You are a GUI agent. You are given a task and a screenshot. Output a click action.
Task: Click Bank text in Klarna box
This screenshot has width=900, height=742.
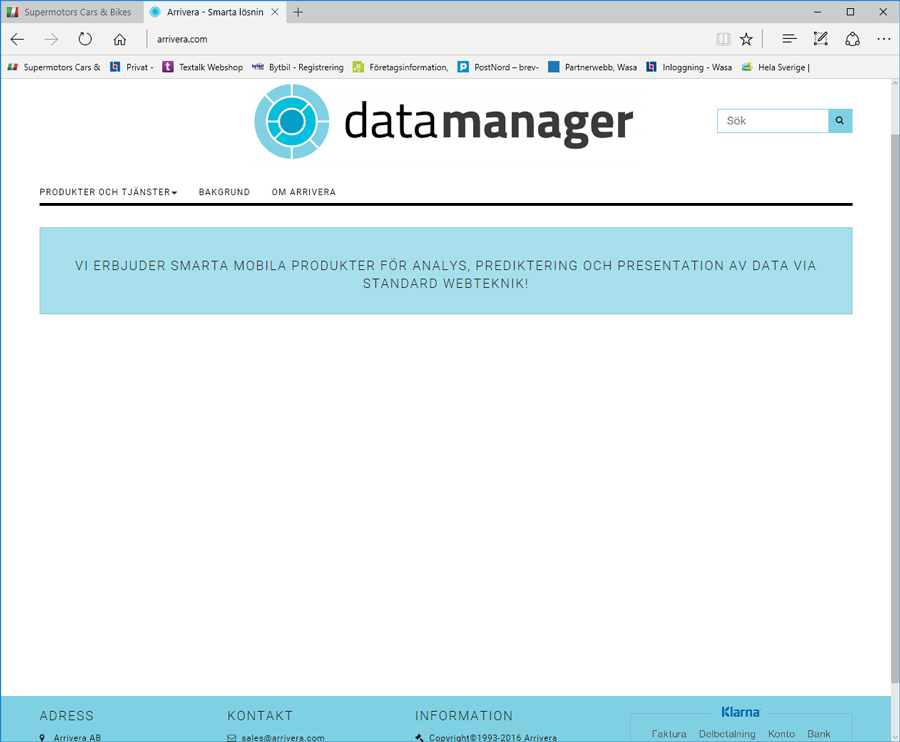(818, 733)
